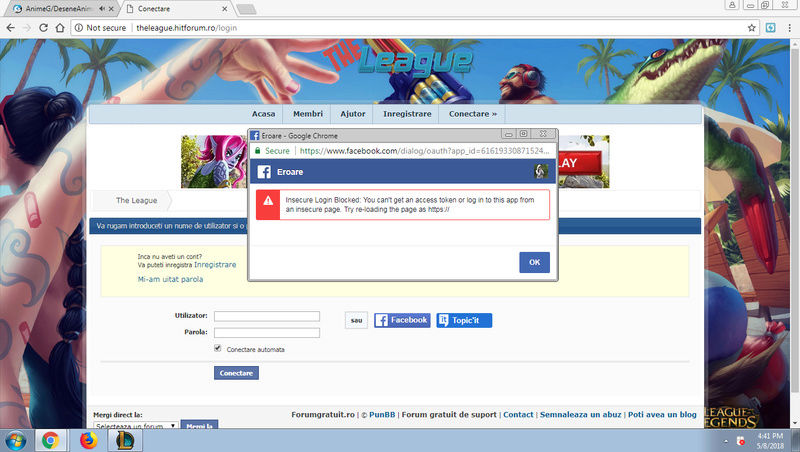The image size is (800, 452).
Task: Mute the AnimeG tab audio icon
Action: click(102, 9)
